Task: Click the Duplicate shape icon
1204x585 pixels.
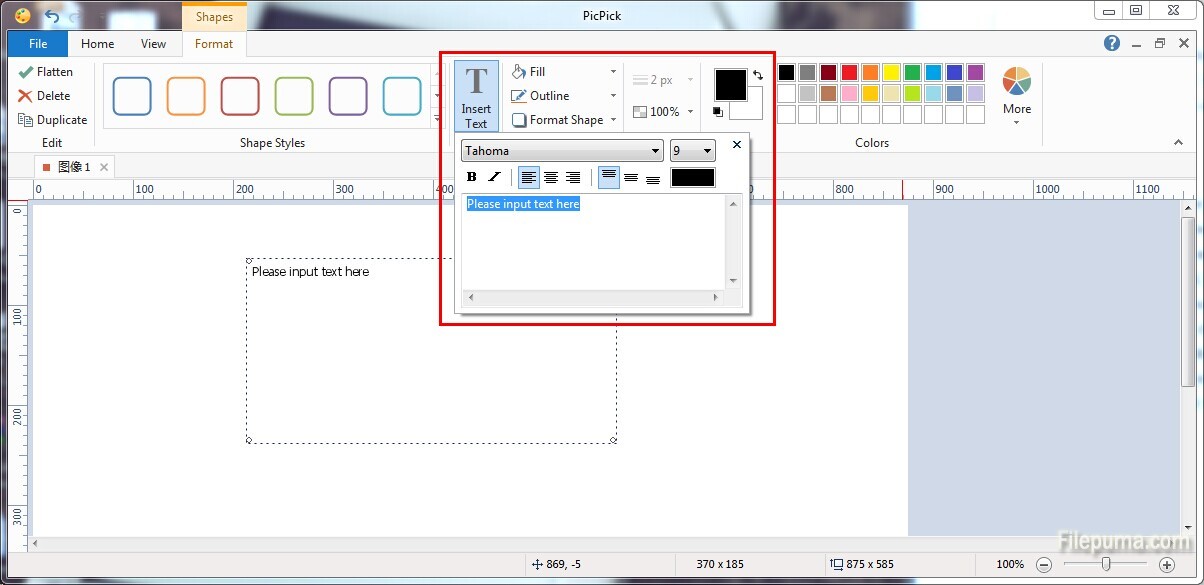Action: (26, 120)
